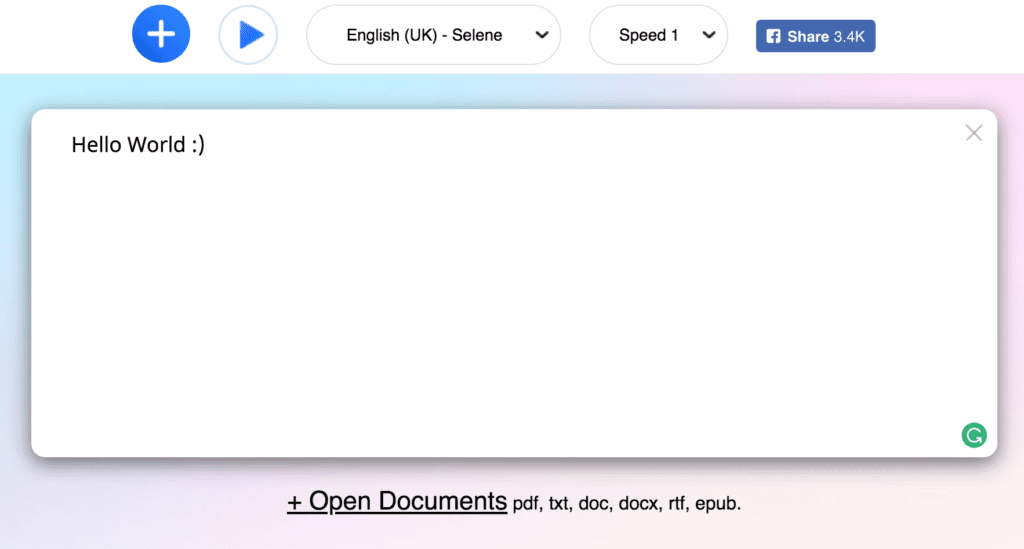Click the blue plus button to add text
1024x549 pixels.
pos(161,34)
